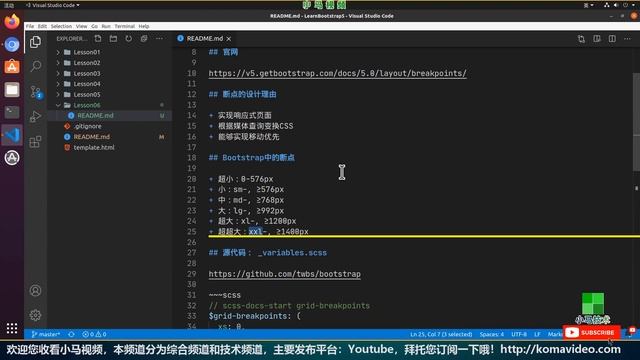Launch Chromium browser from the dock

pyautogui.click(x=12, y=44)
